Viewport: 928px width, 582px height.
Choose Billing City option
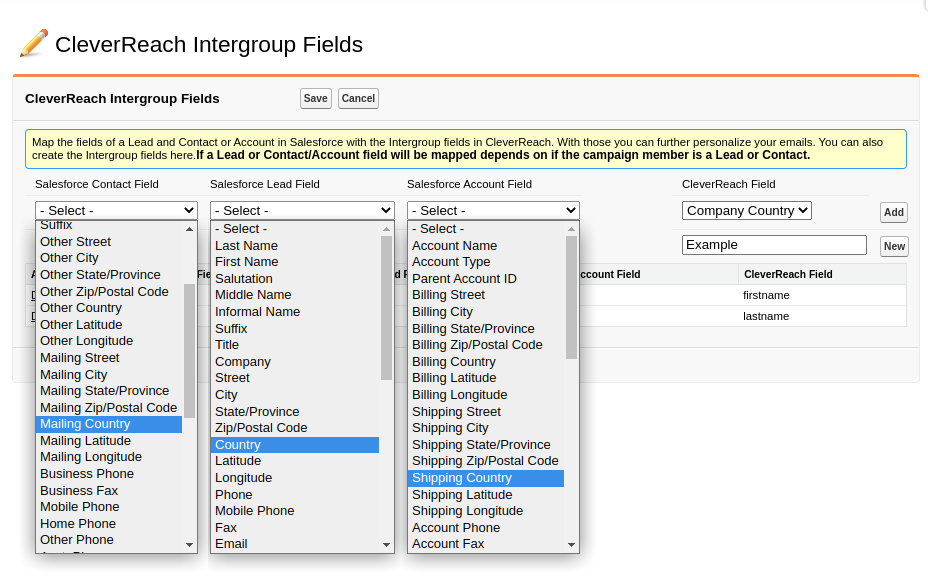point(486,311)
